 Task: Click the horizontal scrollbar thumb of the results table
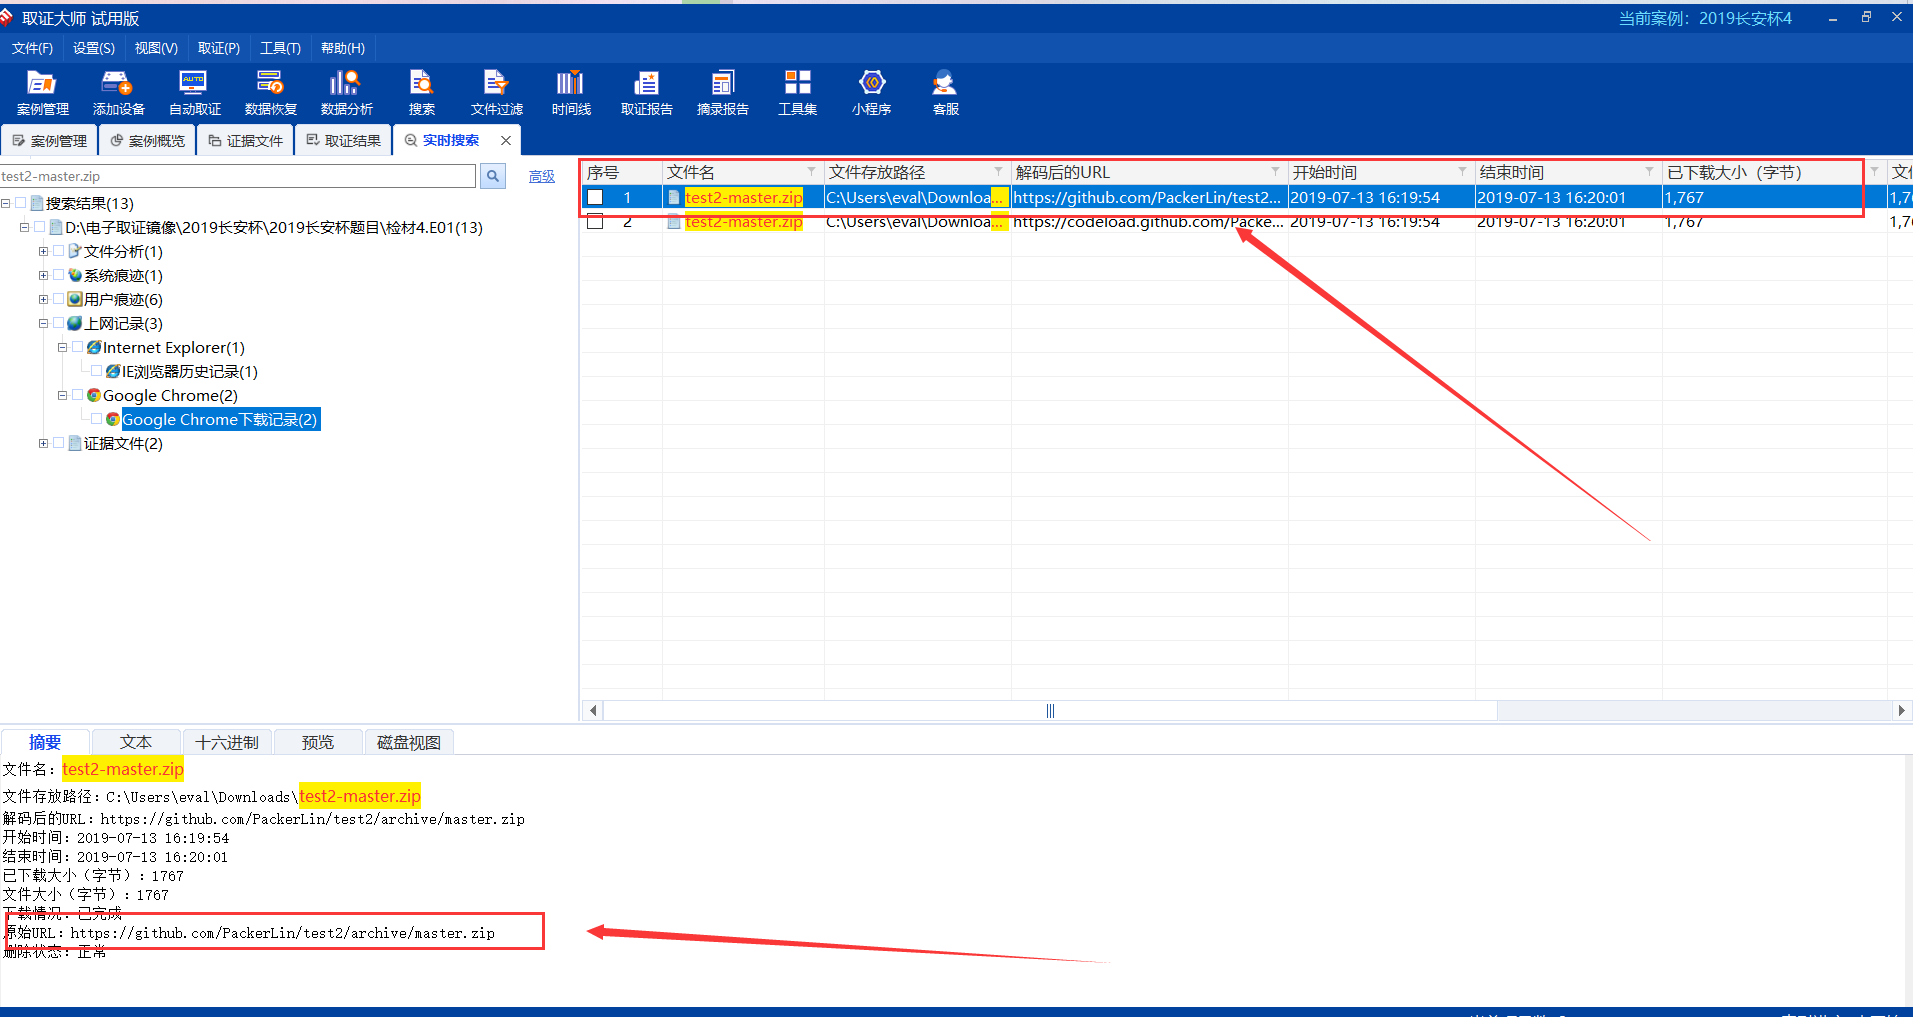pyautogui.click(x=1050, y=711)
